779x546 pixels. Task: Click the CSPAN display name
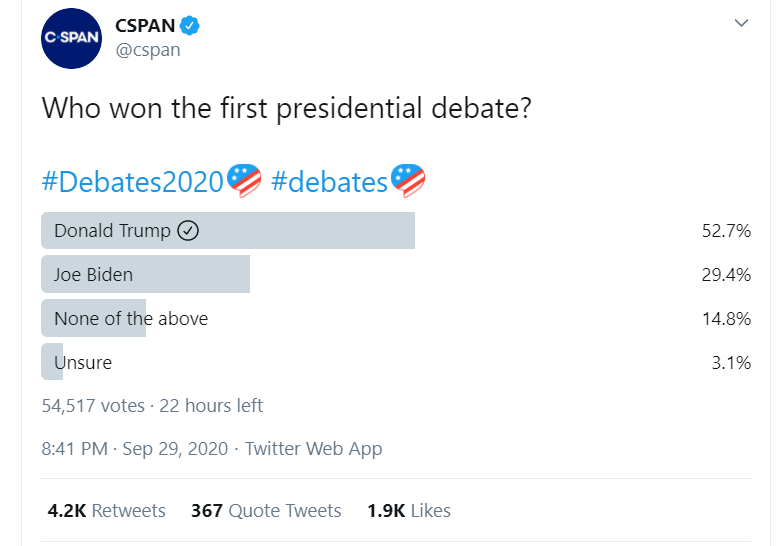pos(144,26)
